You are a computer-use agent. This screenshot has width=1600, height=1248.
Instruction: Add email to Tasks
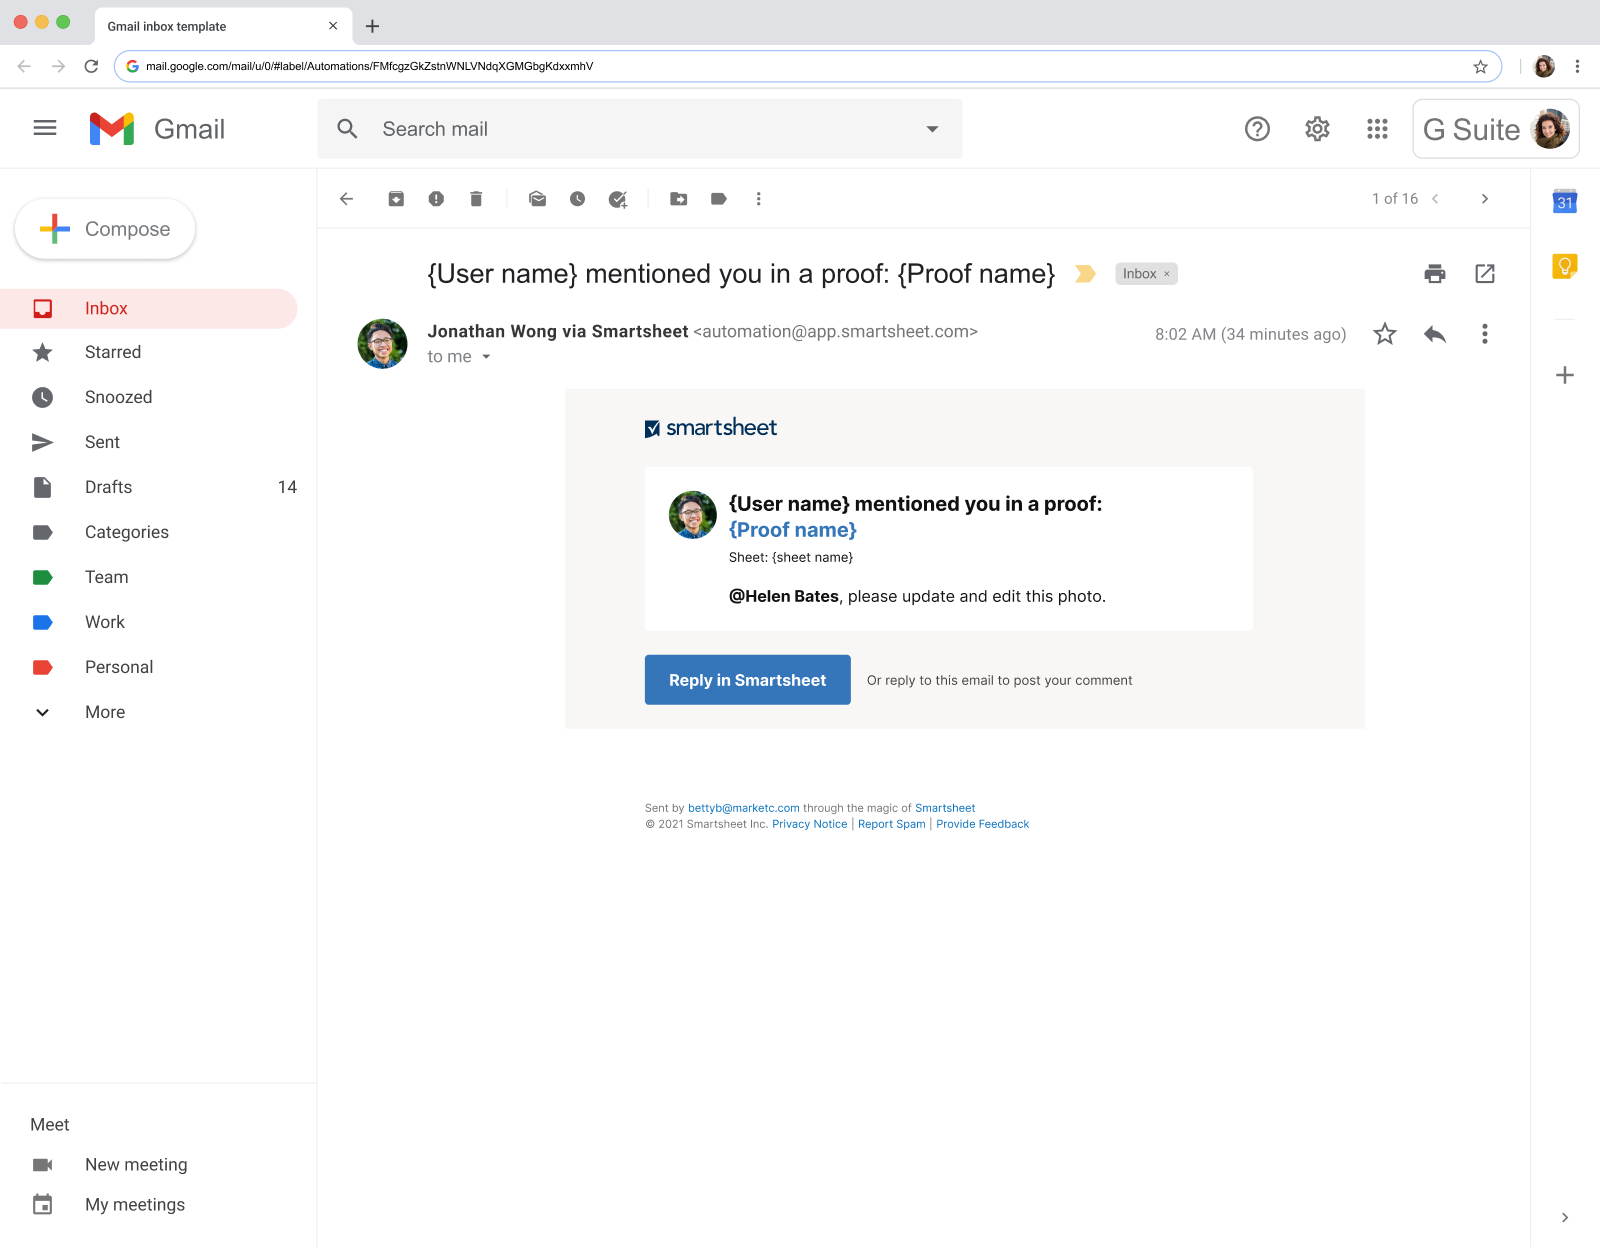click(618, 198)
